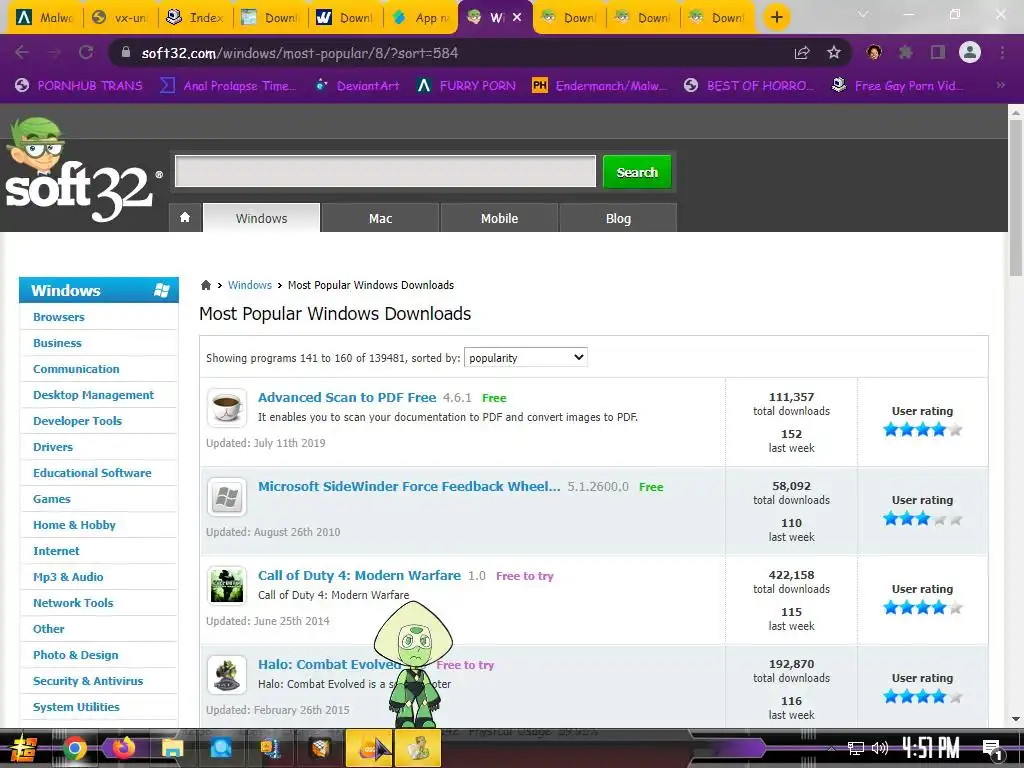The image size is (1024, 768).
Task: Show hidden system tray icons
Action: (x=831, y=748)
